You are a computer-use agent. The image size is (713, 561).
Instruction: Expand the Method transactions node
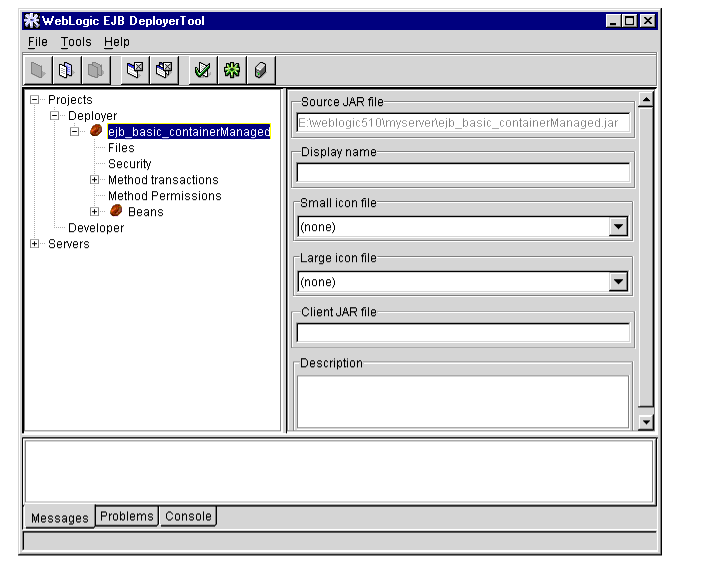(95, 180)
